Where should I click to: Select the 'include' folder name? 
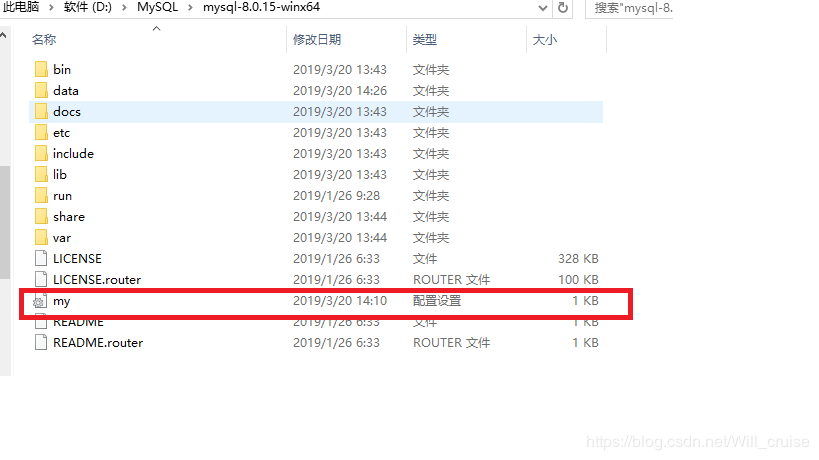coord(73,154)
